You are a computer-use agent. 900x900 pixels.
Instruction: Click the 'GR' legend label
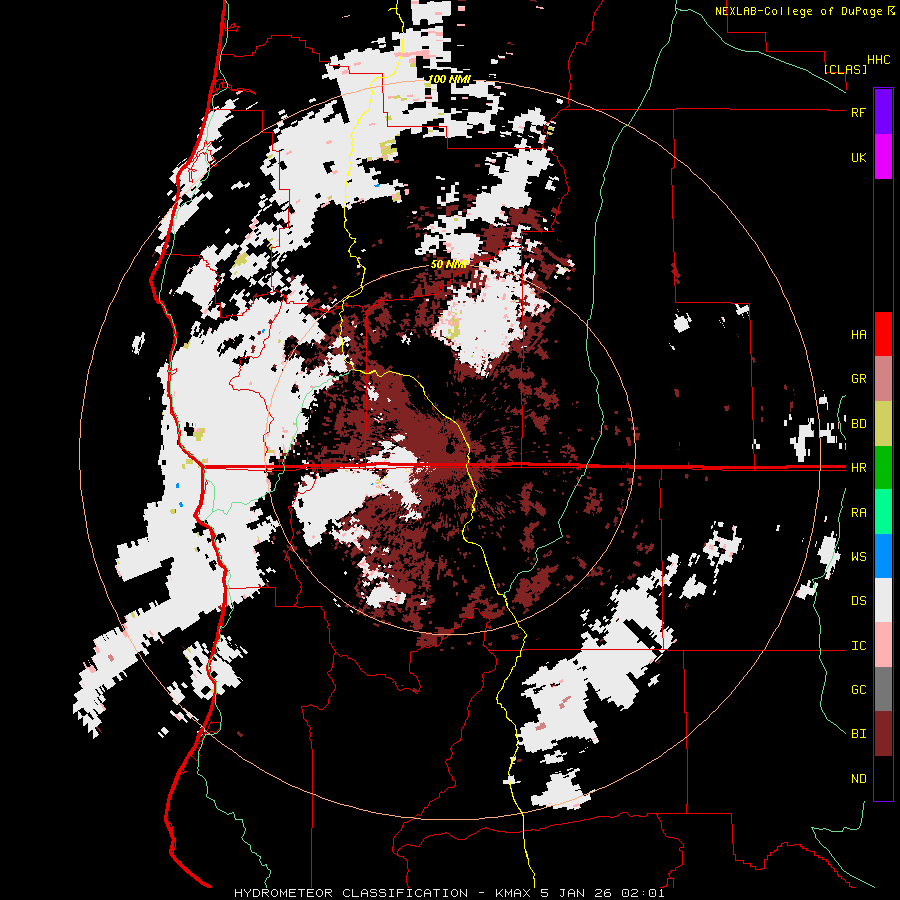[x=858, y=379]
